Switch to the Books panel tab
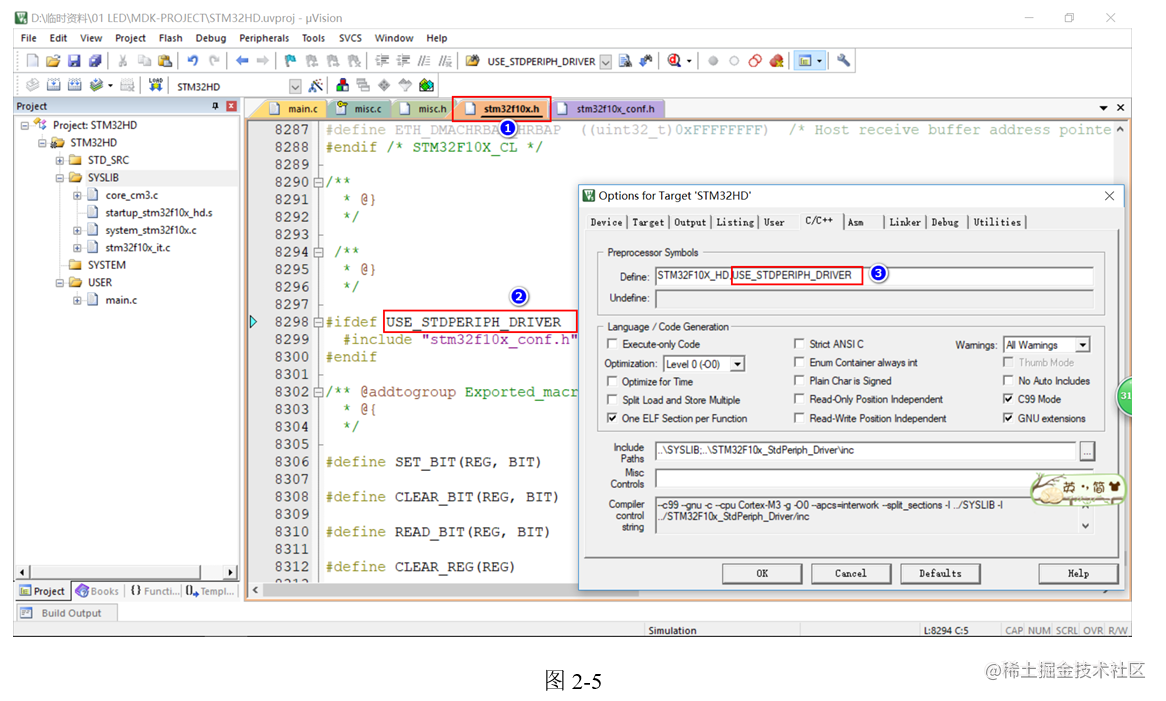This screenshot has width=1166, height=701. tap(97, 591)
